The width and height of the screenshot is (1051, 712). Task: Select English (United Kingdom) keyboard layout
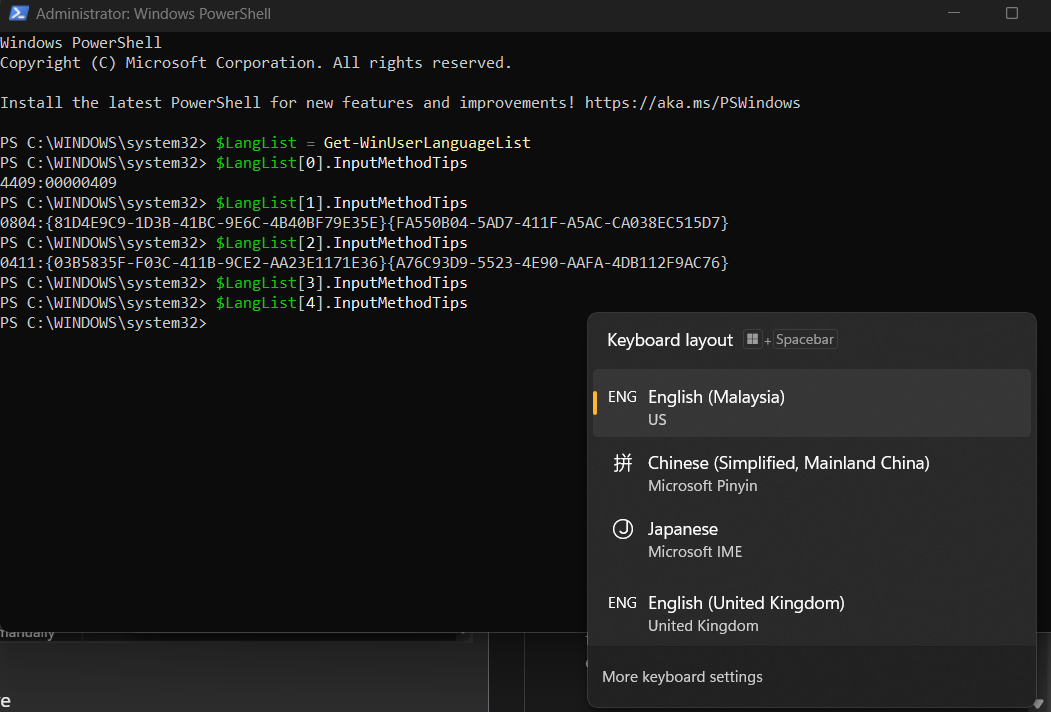pos(812,613)
